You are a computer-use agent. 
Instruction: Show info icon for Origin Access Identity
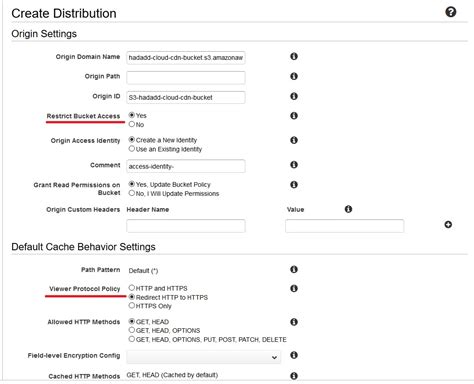tap(294, 140)
